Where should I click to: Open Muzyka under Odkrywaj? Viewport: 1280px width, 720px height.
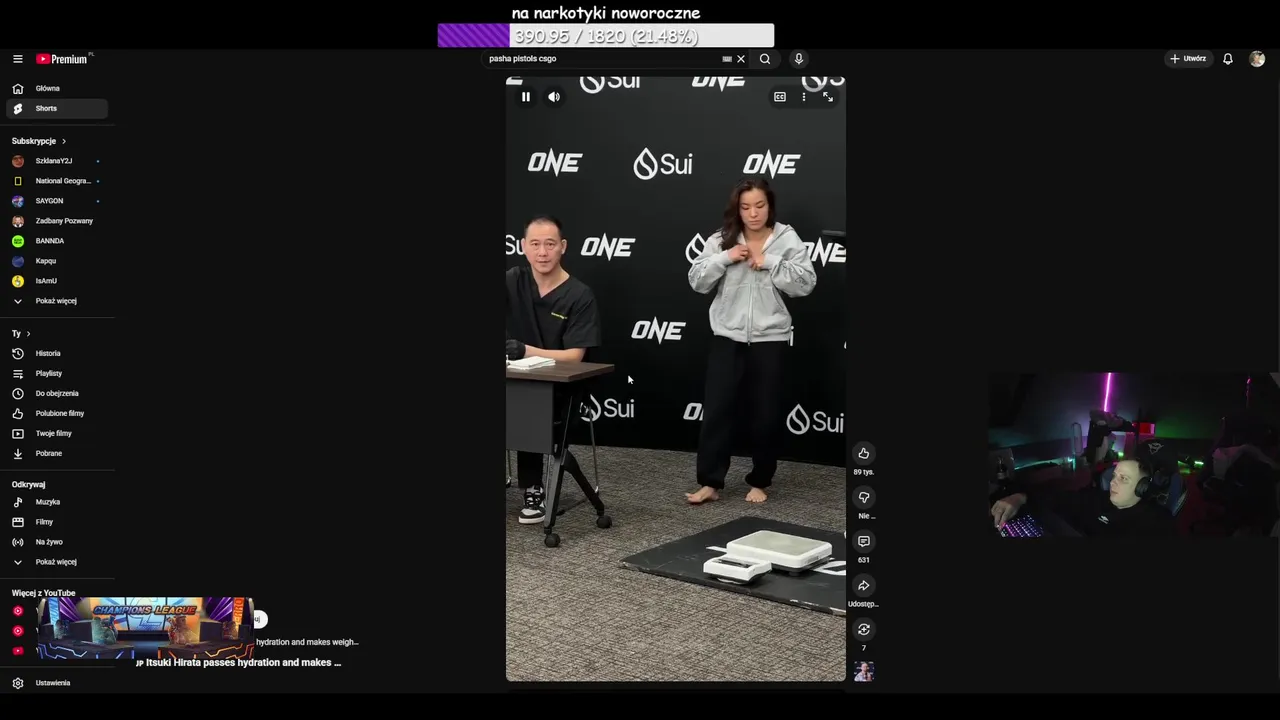point(58,502)
